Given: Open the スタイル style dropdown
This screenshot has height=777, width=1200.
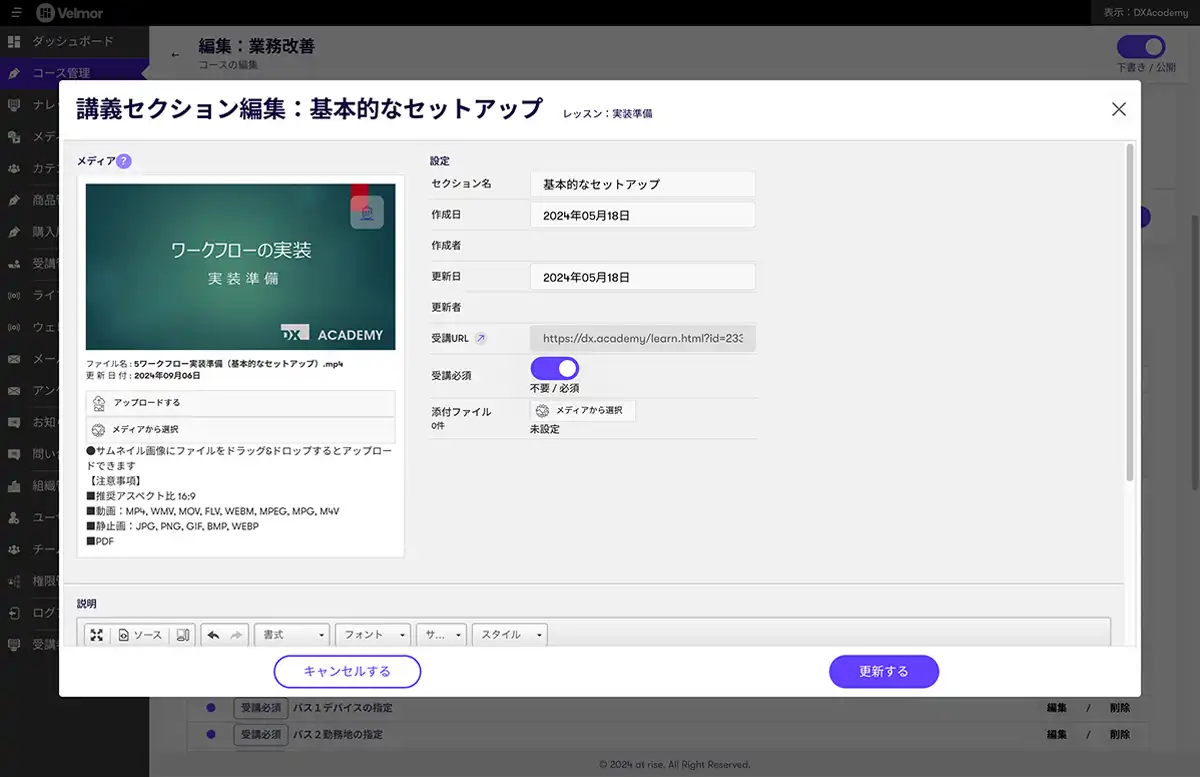Looking at the screenshot, I should tap(509, 635).
